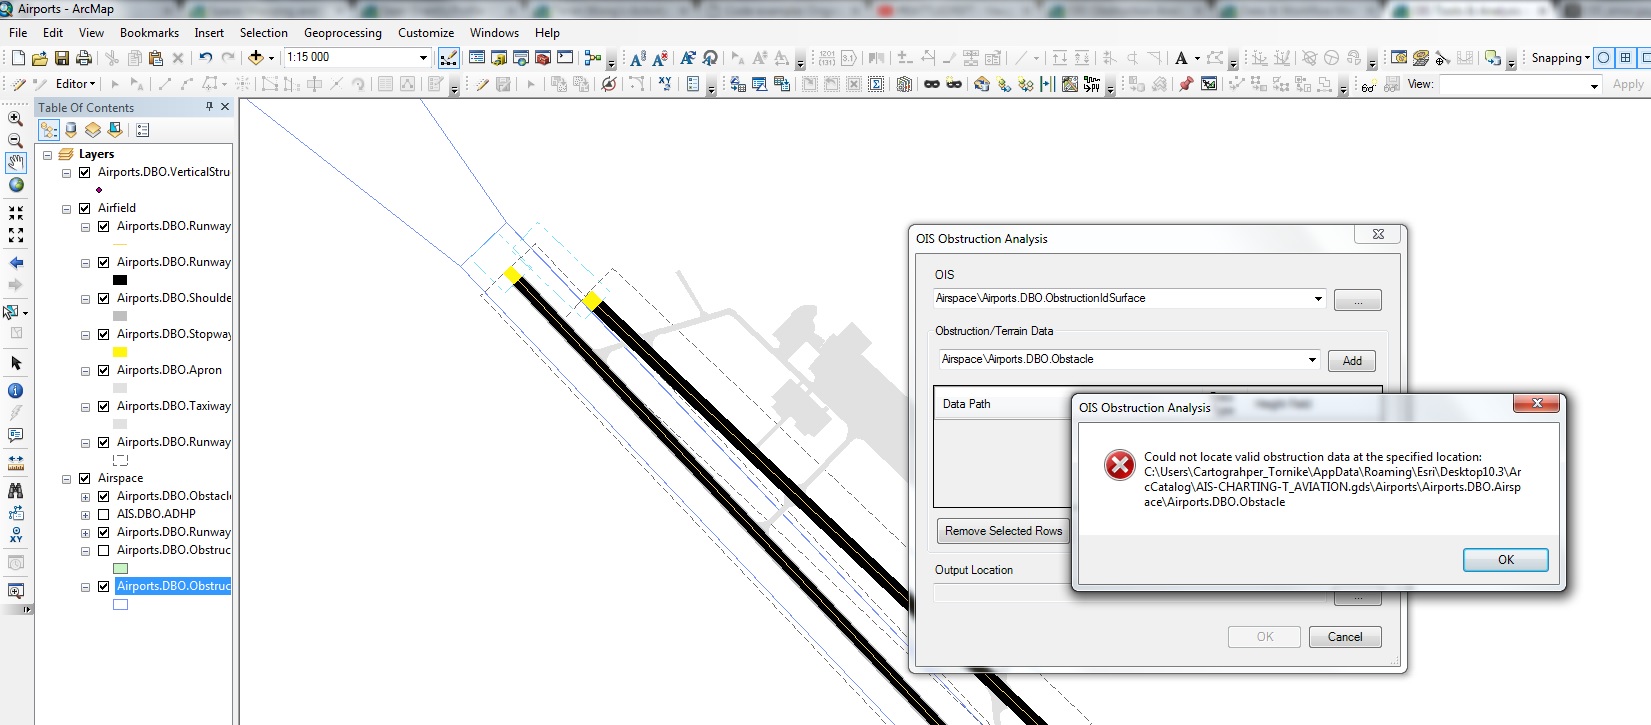Launch ModelBuilder window
Screen dimensions: 1651x725
coord(593,58)
